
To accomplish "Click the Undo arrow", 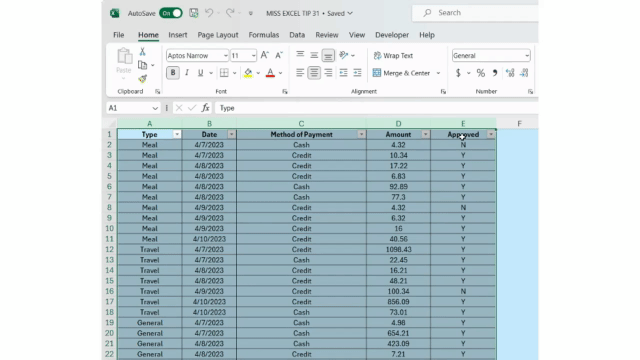I will 209,13.
